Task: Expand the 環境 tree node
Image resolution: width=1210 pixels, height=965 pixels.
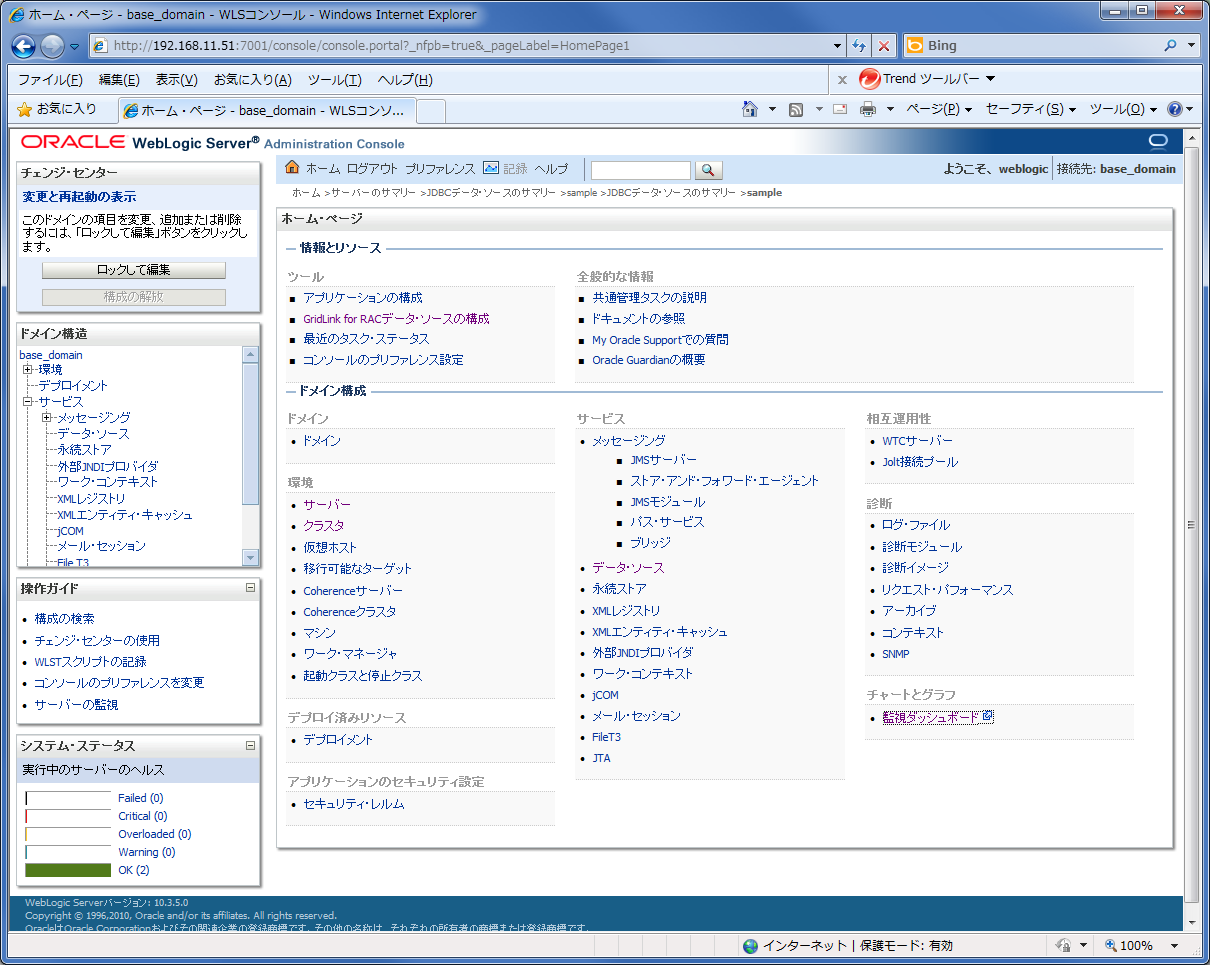Action: tap(29, 370)
